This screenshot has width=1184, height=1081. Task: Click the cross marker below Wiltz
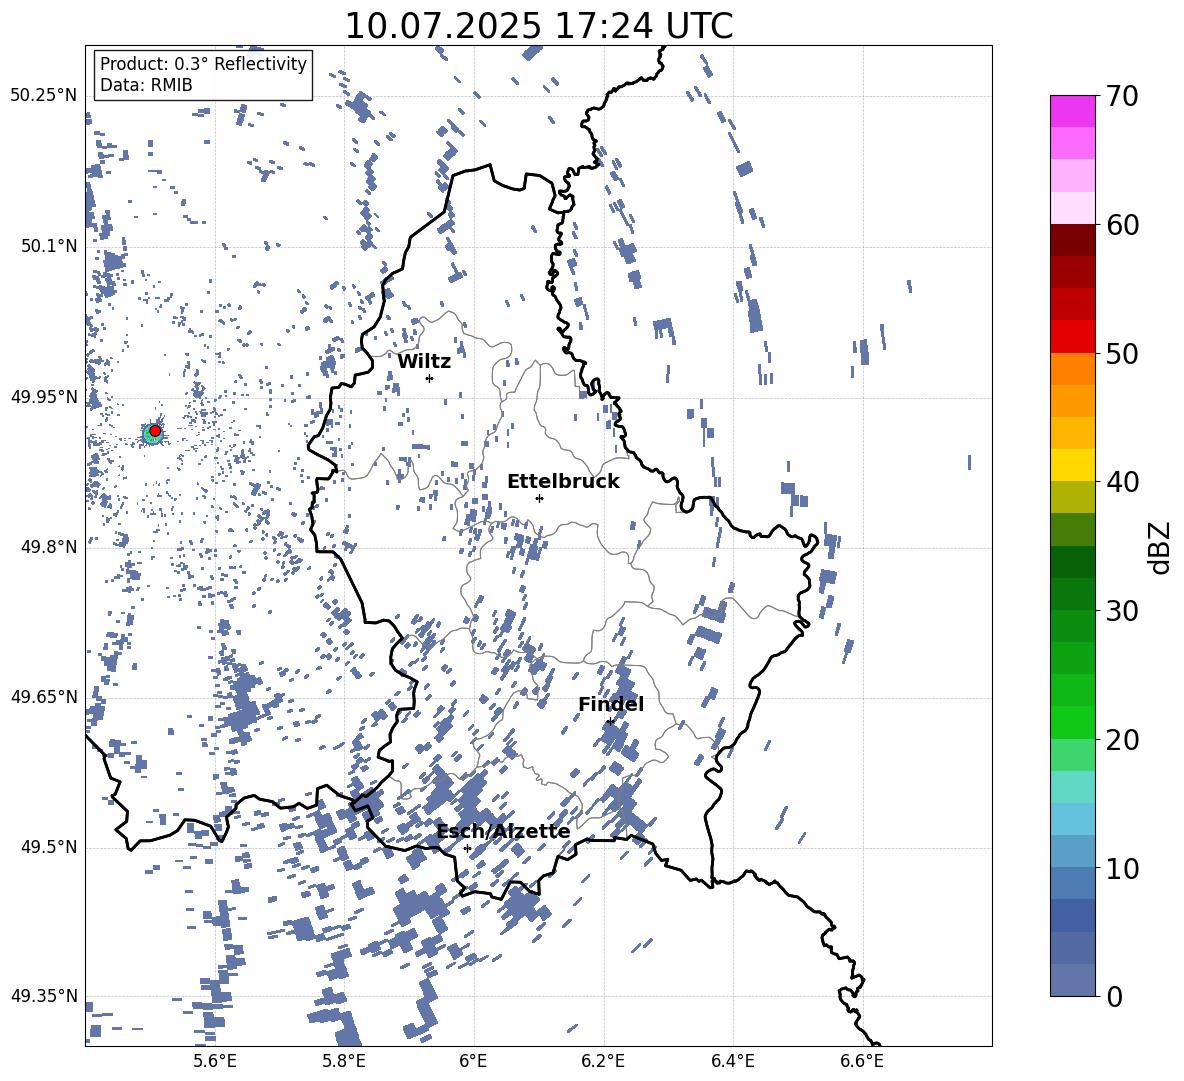click(429, 378)
